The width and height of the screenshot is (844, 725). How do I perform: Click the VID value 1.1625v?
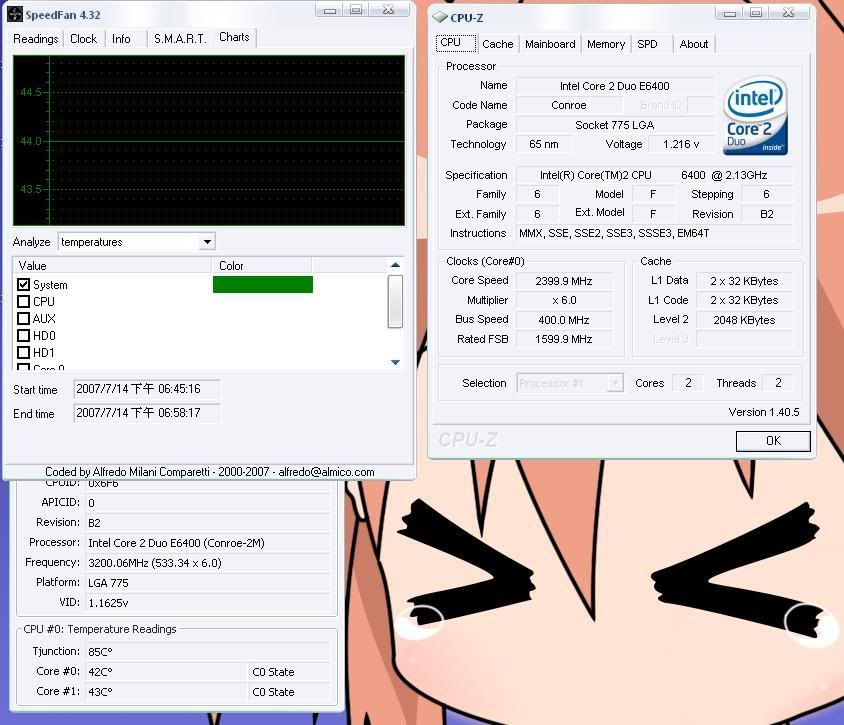click(208, 603)
